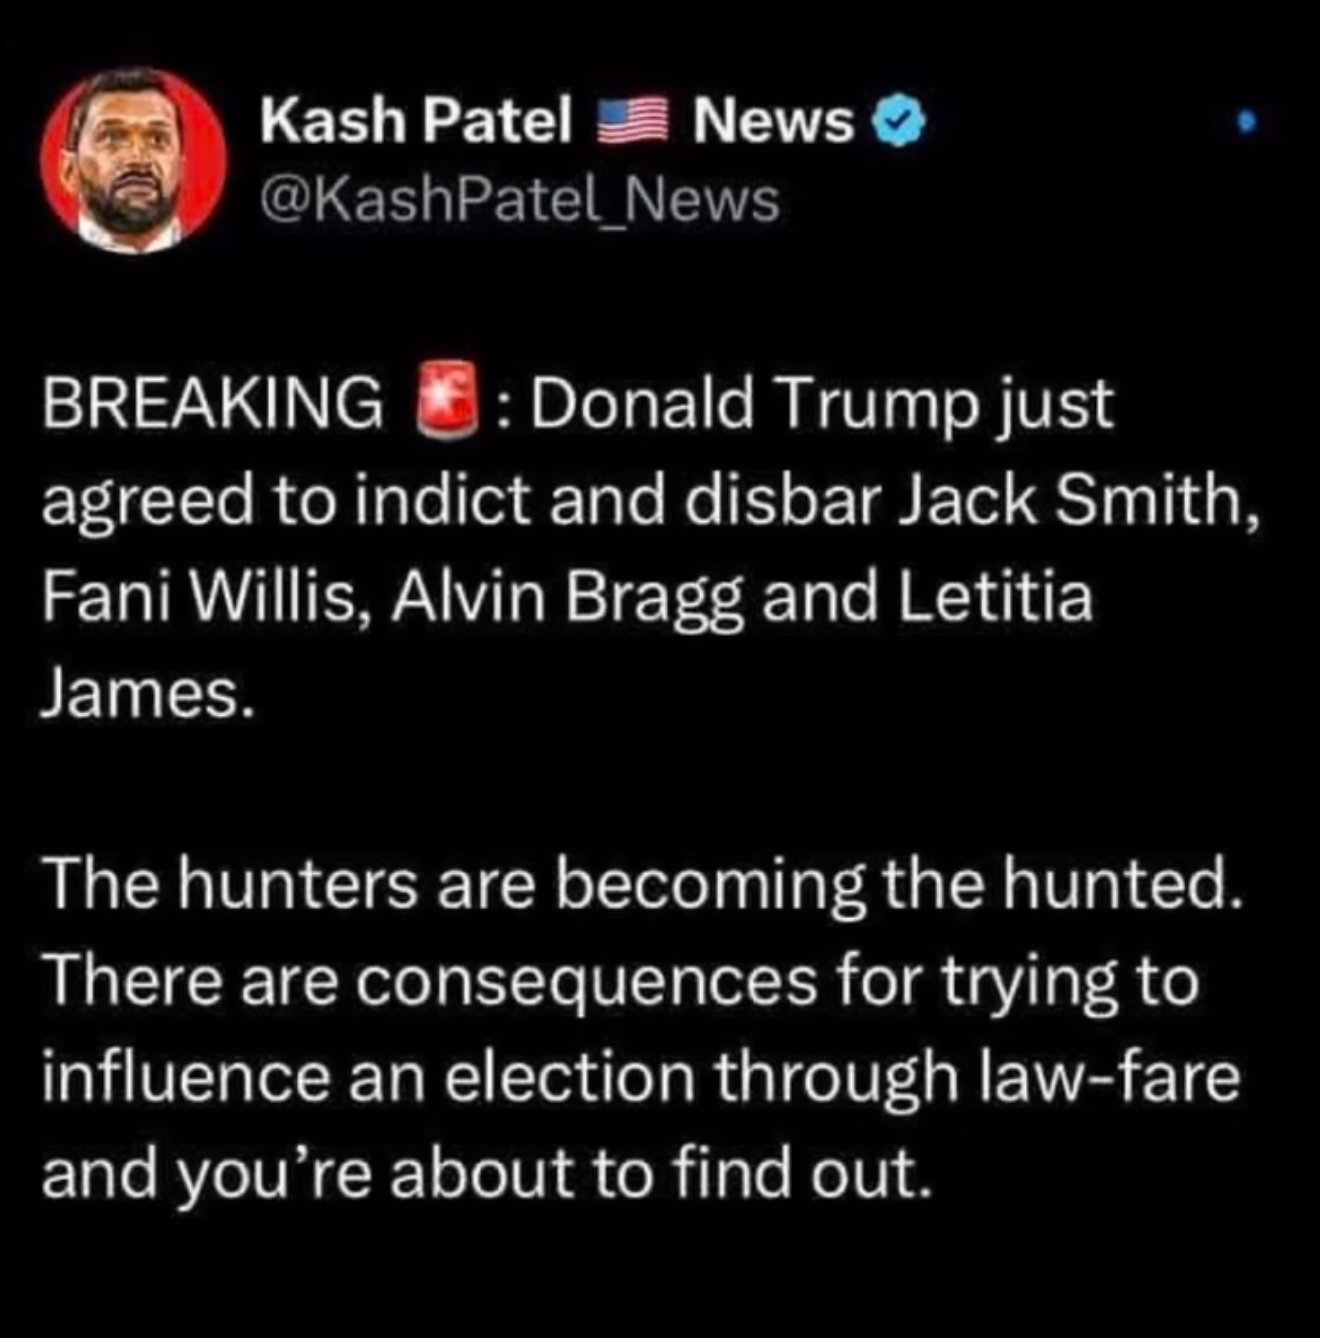Viewport: 1320px width, 1338px height.
Task: Click the word "James." ending the first paragraph
Action: (x=143, y=692)
